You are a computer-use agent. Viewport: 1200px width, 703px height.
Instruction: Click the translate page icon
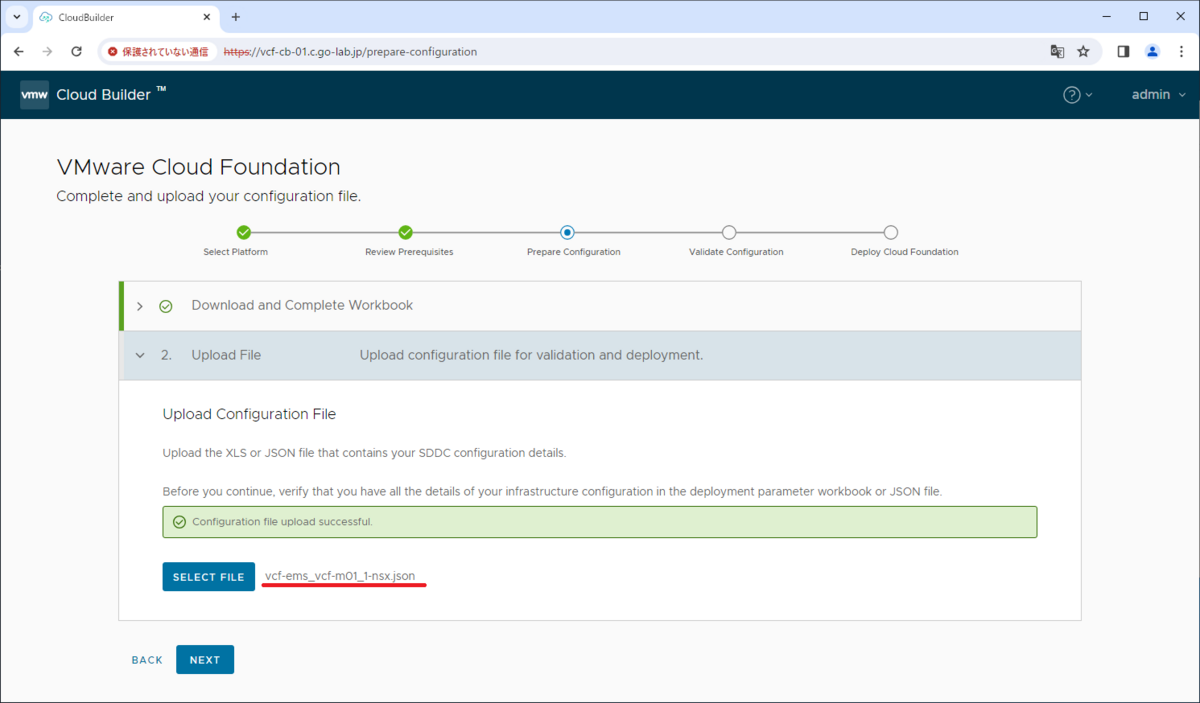point(1057,51)
